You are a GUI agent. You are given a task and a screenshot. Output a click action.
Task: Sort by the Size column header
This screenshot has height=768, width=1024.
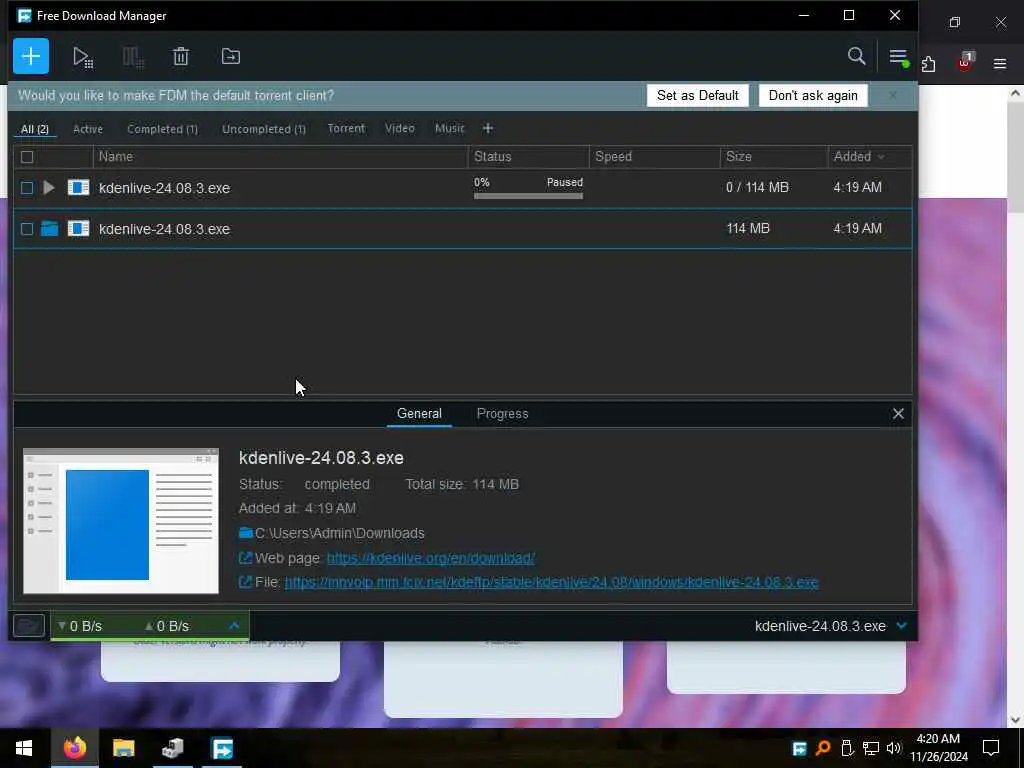774,157
